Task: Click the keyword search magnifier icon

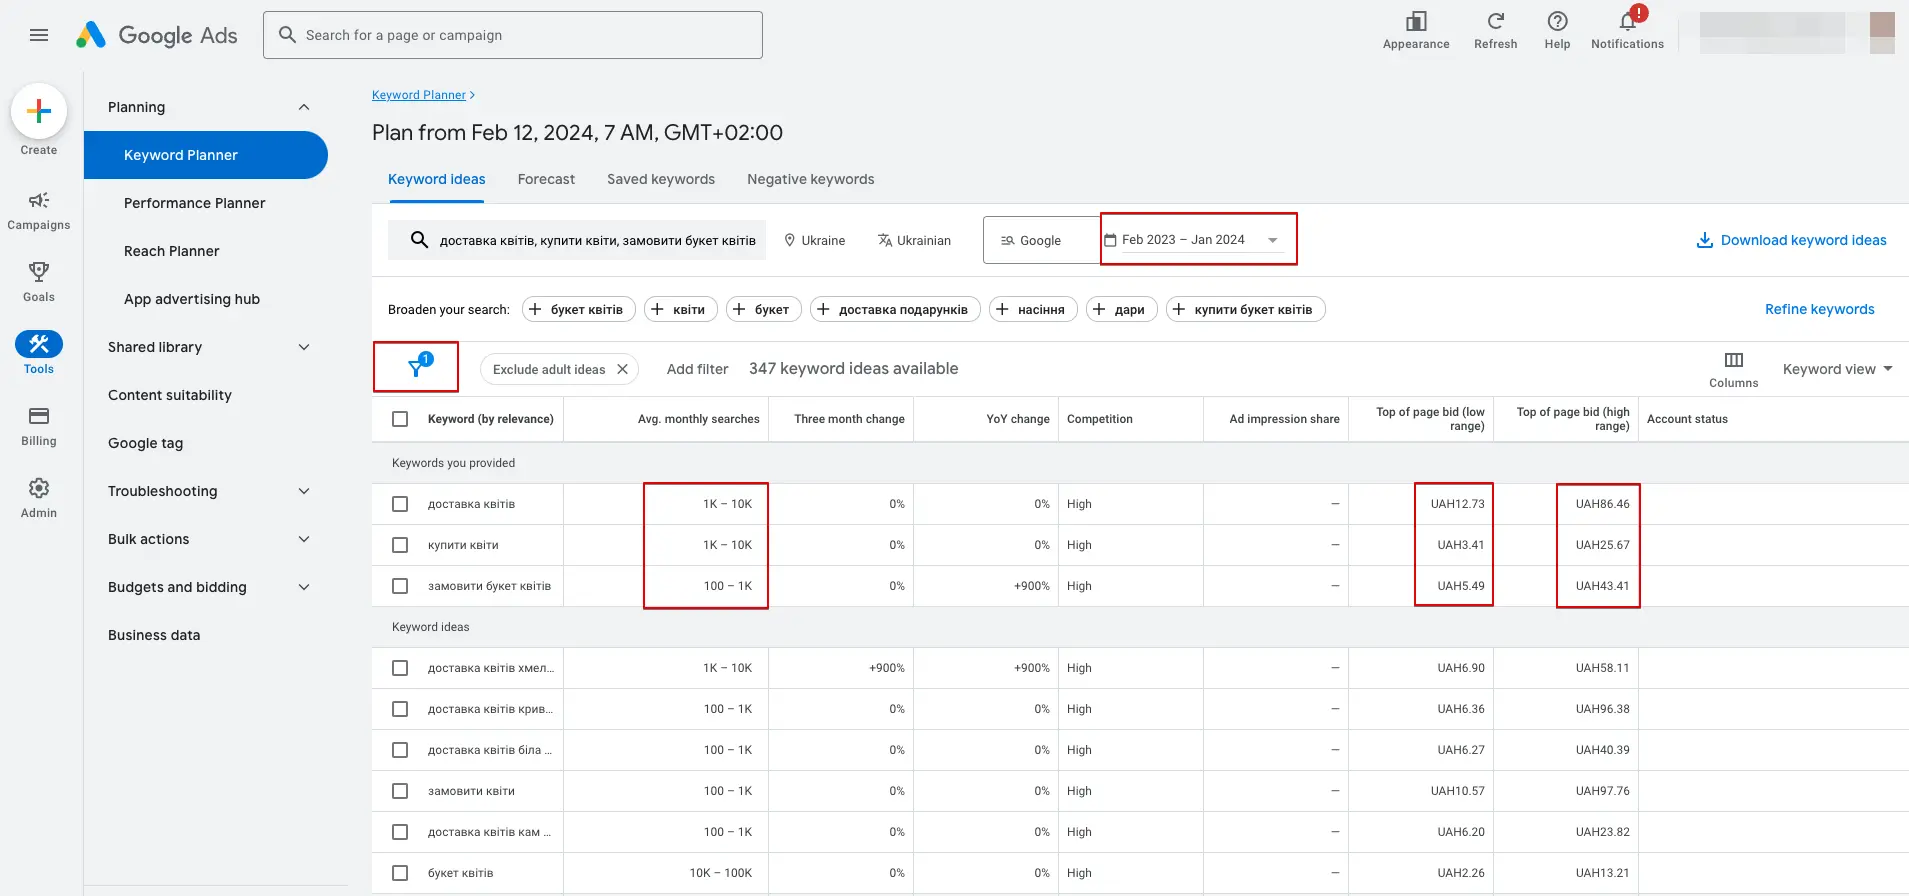Action: (420, 240)
